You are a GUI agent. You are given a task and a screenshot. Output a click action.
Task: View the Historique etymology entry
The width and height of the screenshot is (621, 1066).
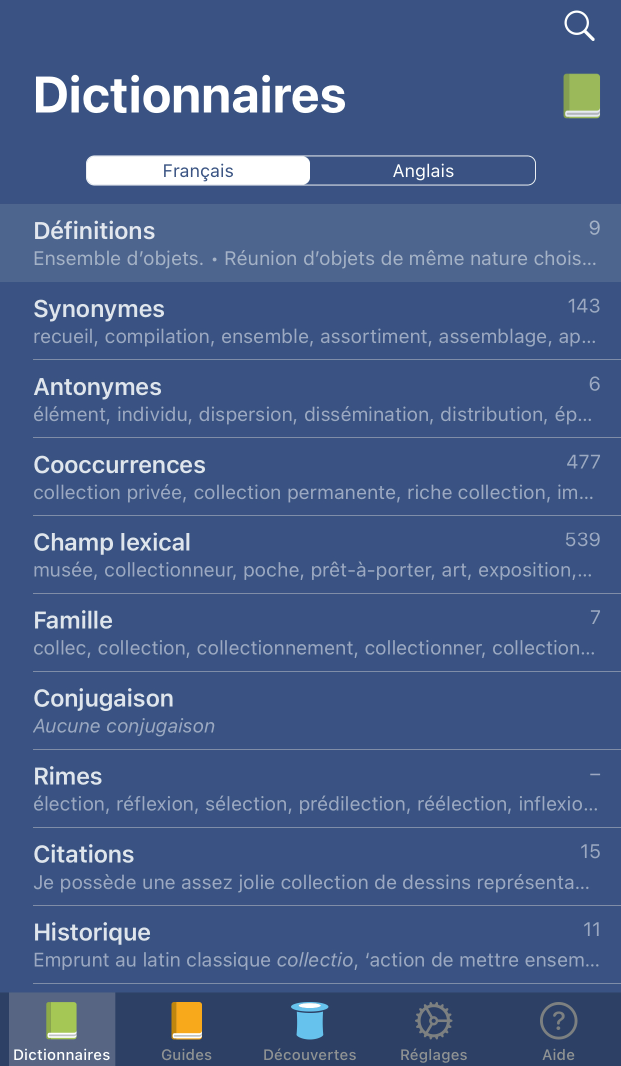tap(310, 945)
